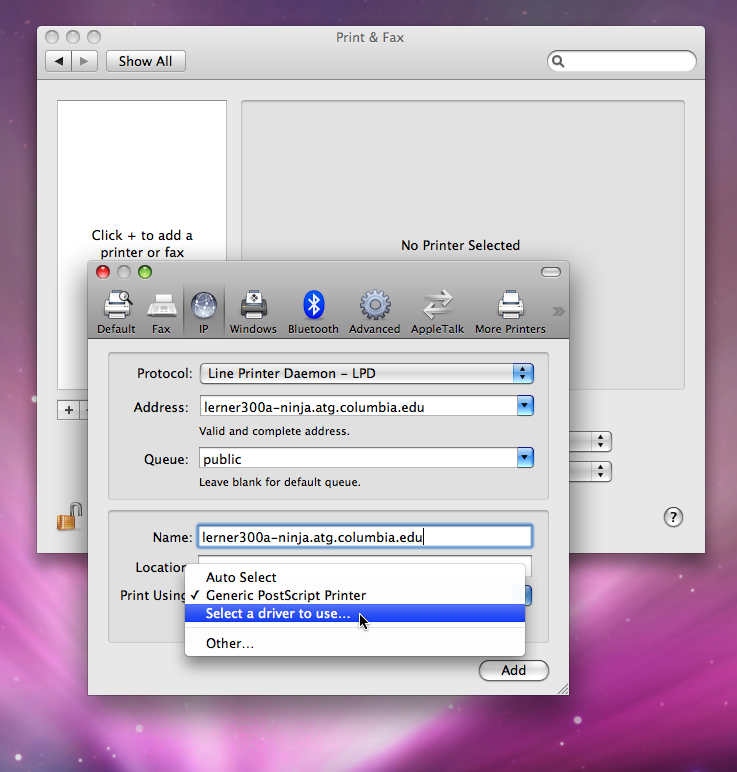This screenshot has height=772, width=737.
Task: Click the printer Name text field
Action: click(365, 537)
